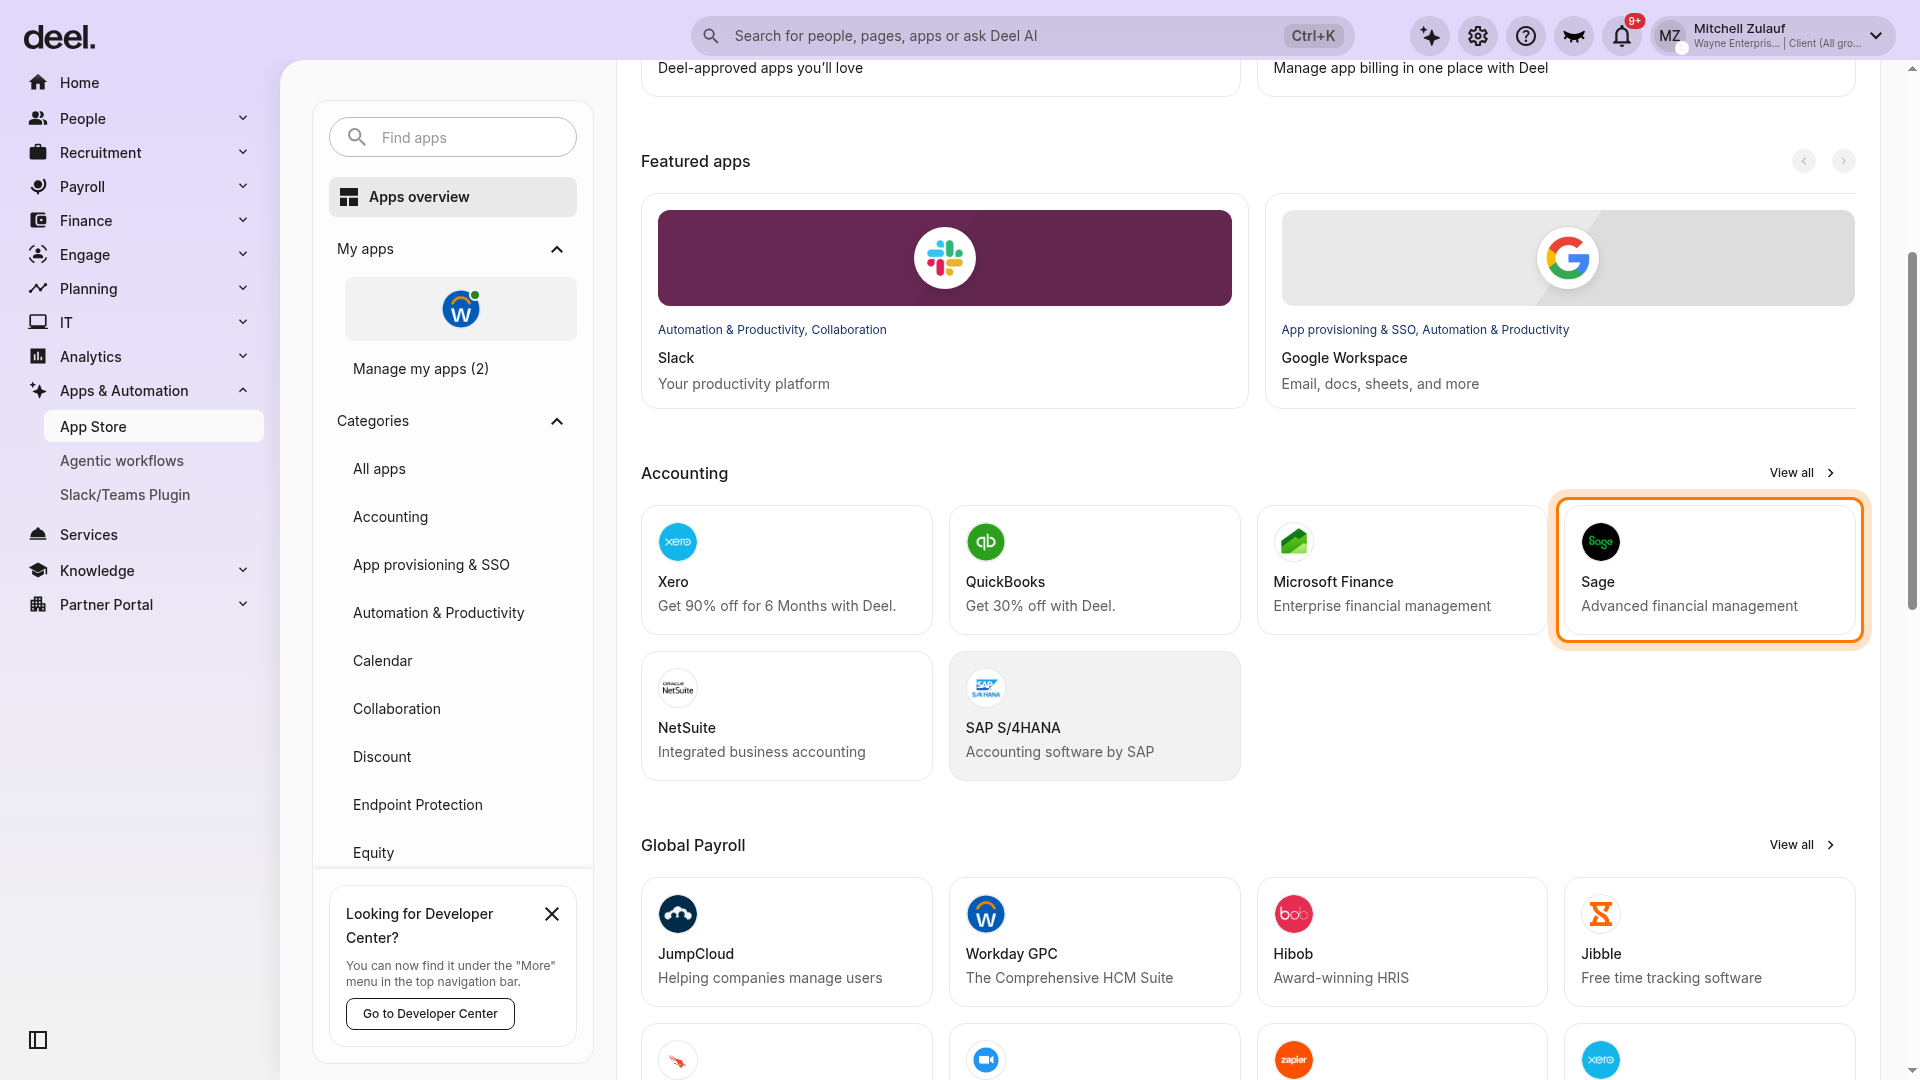1920x1080 pixels.
Task: Open settings gear icon
Action: [x=1478, y=36]
